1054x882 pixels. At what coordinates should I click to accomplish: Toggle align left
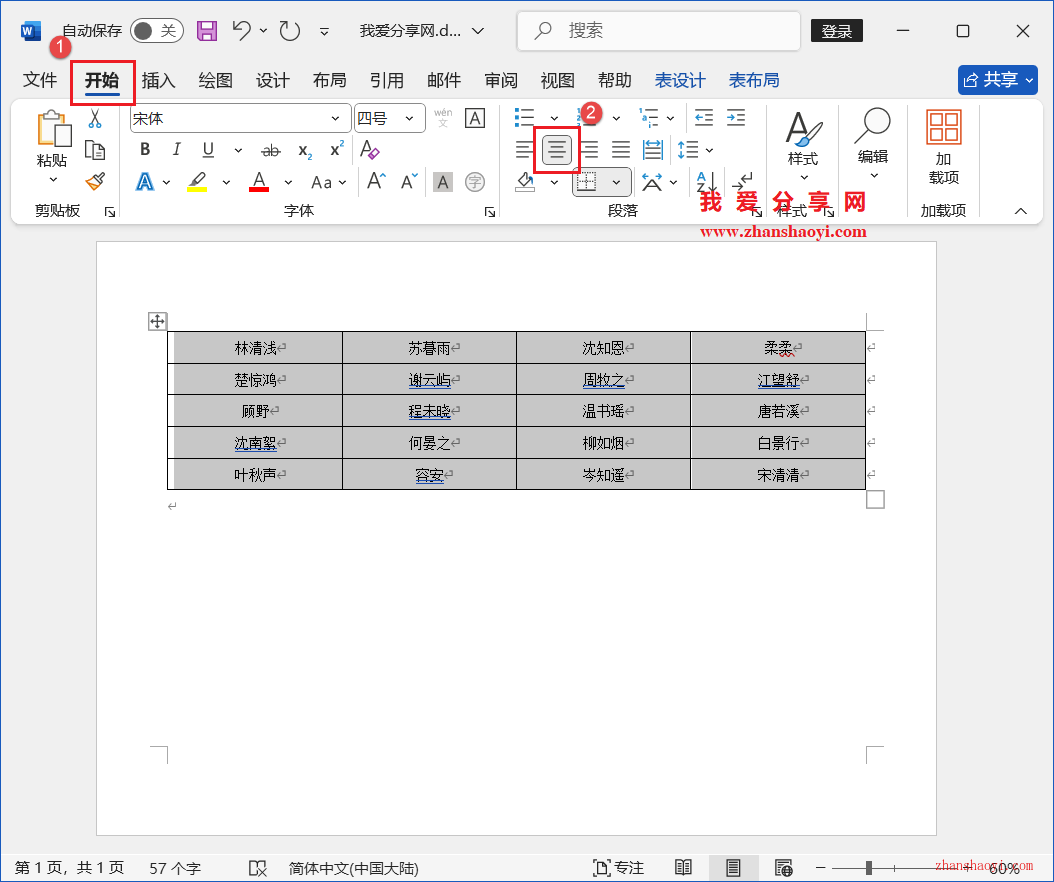524,150
